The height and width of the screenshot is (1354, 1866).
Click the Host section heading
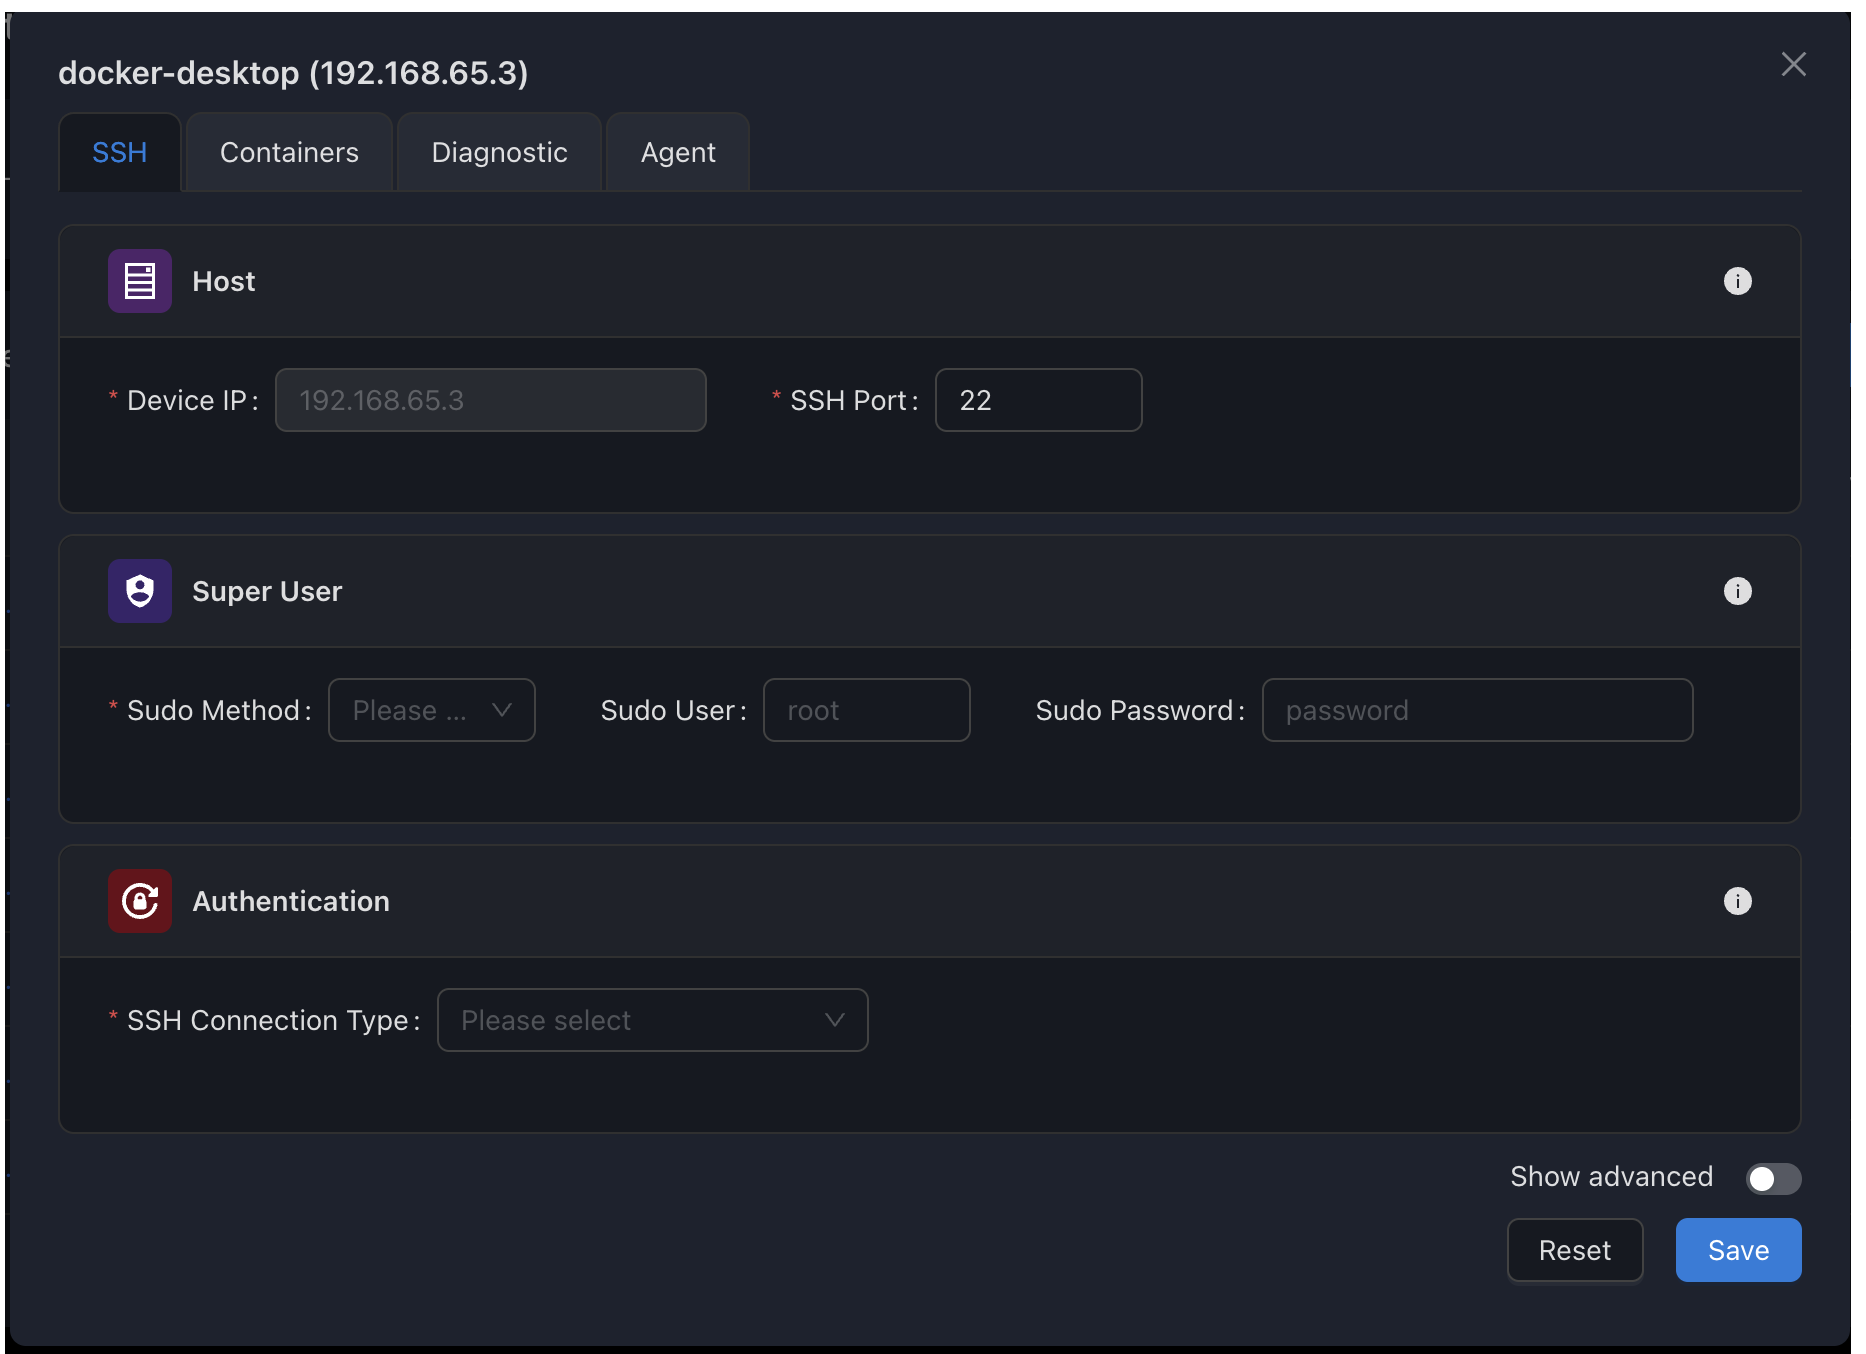coord(224,281)
